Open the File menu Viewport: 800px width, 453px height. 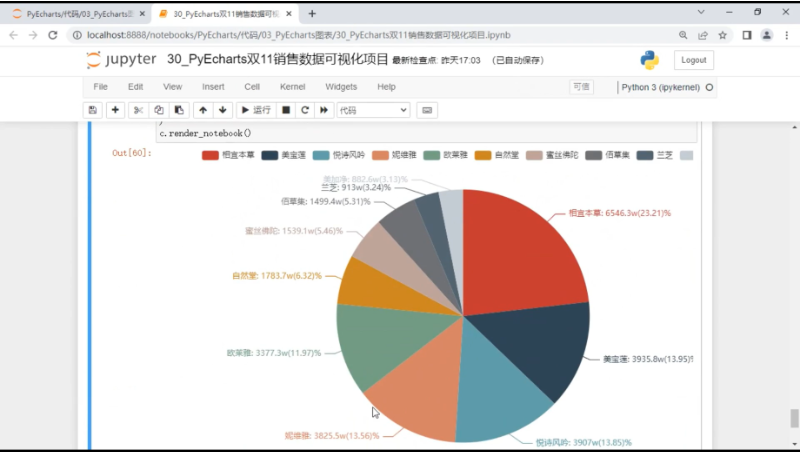point(101,87)
